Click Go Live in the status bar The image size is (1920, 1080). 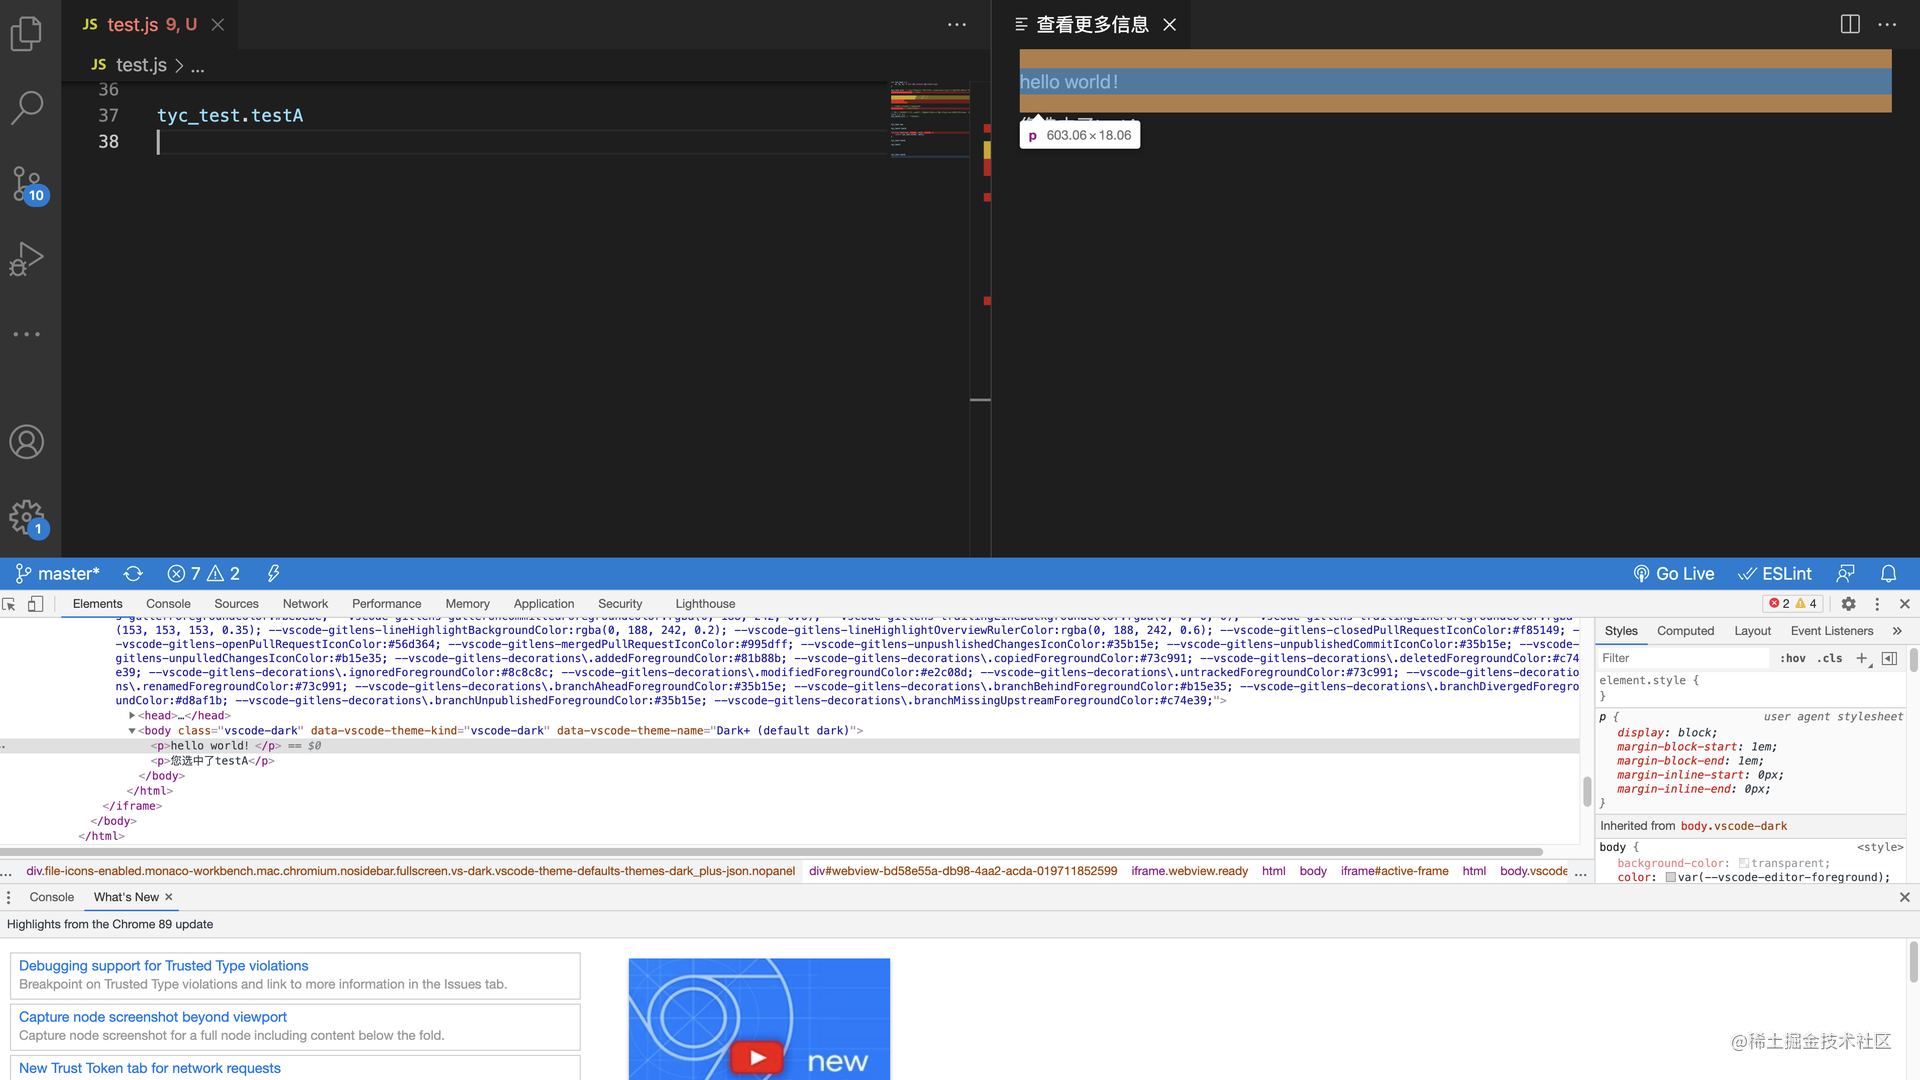tap(1674, 573)
